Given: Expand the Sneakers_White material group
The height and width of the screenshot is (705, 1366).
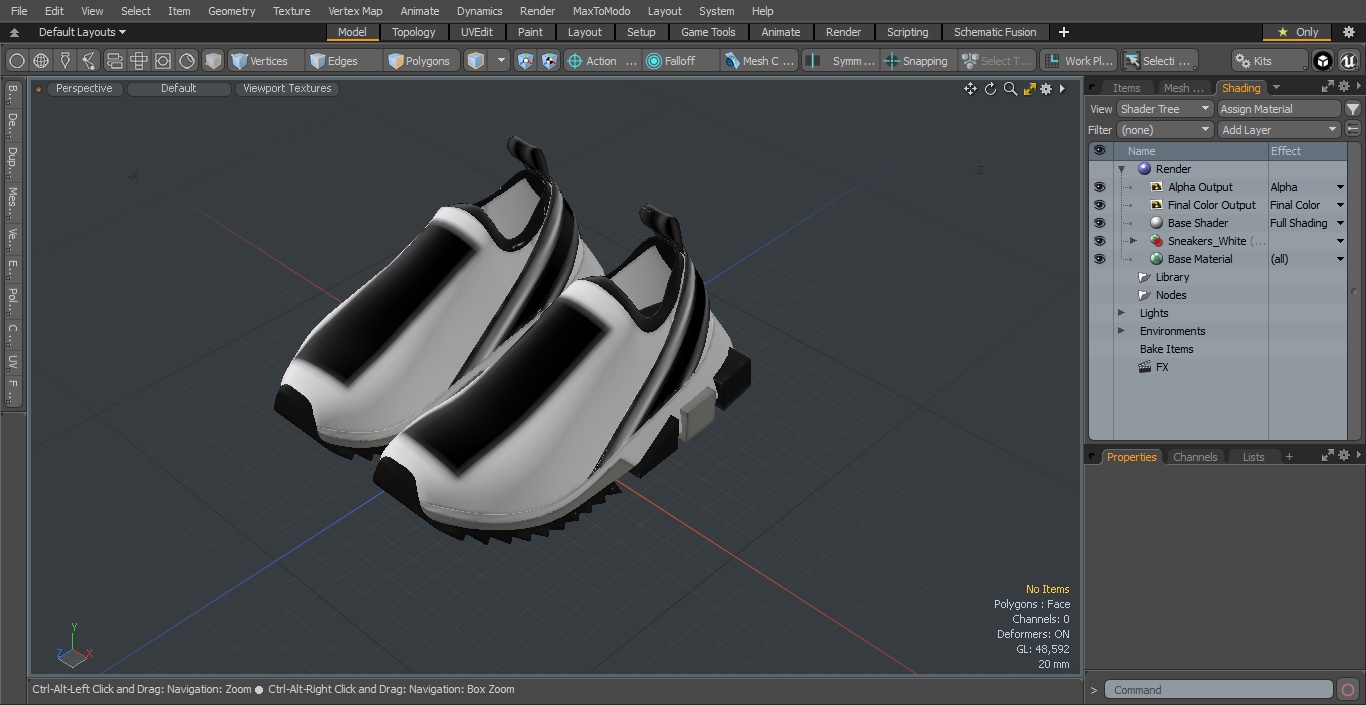Looking at the screenshot, I should [x=1133, y=241].
